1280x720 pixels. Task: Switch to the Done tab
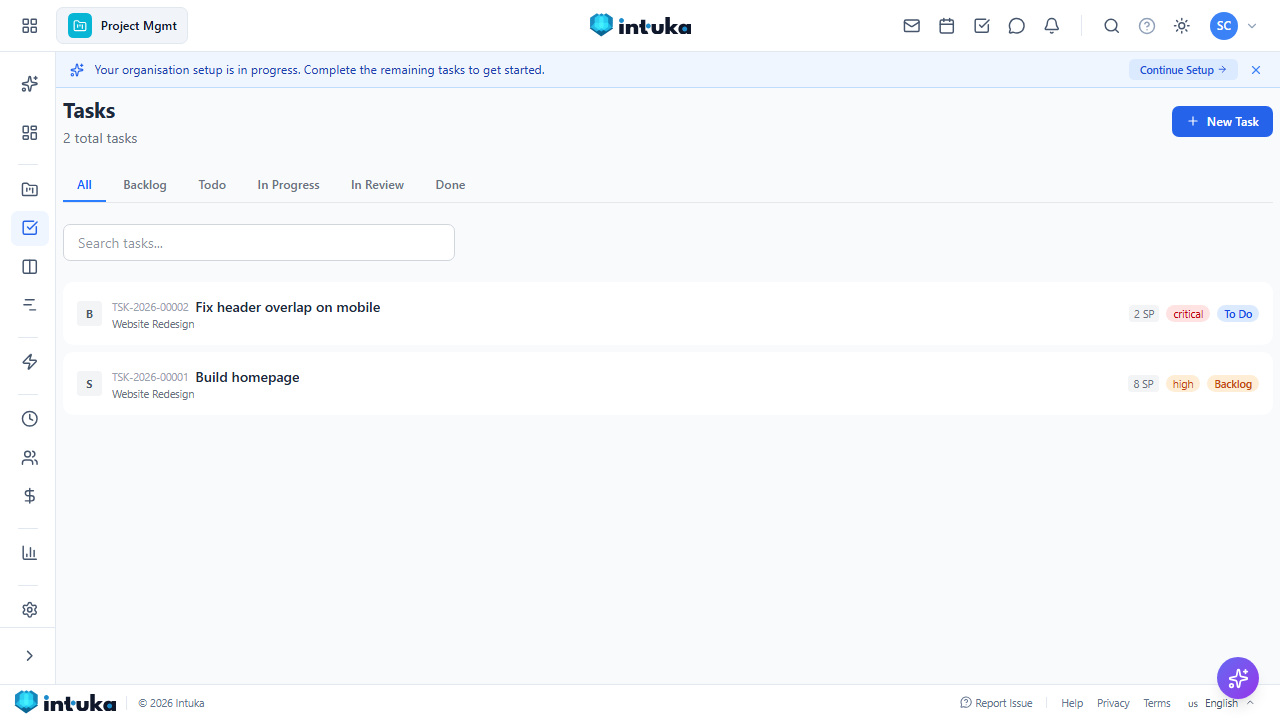click(x=450, y=185)
